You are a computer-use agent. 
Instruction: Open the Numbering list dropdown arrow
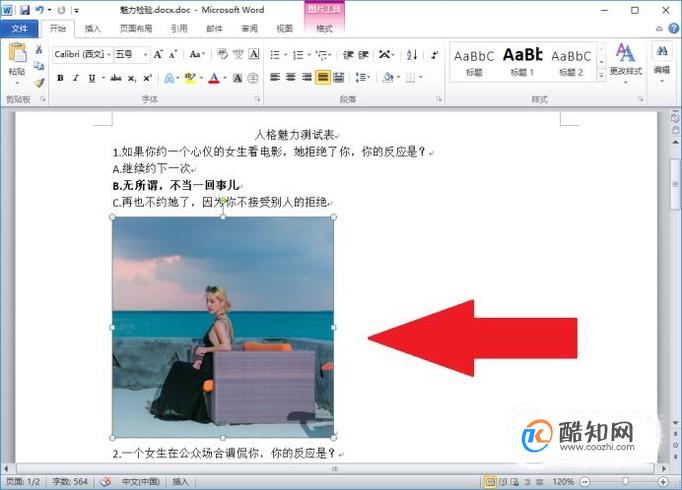309,55
